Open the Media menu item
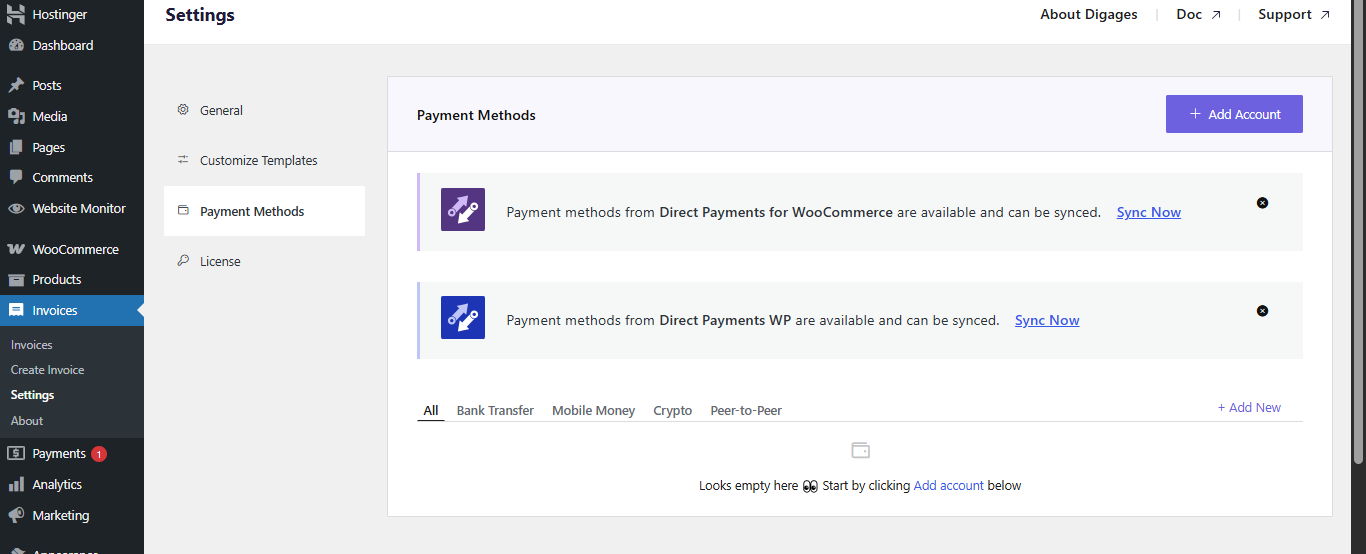This screenshot has width=1366, height=554. tap(72, 116)
